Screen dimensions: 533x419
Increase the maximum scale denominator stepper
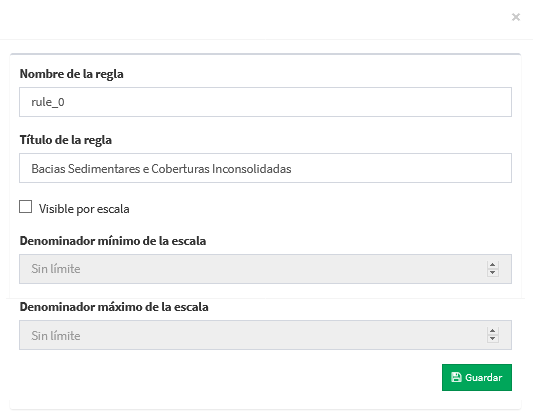pos(492,331)
